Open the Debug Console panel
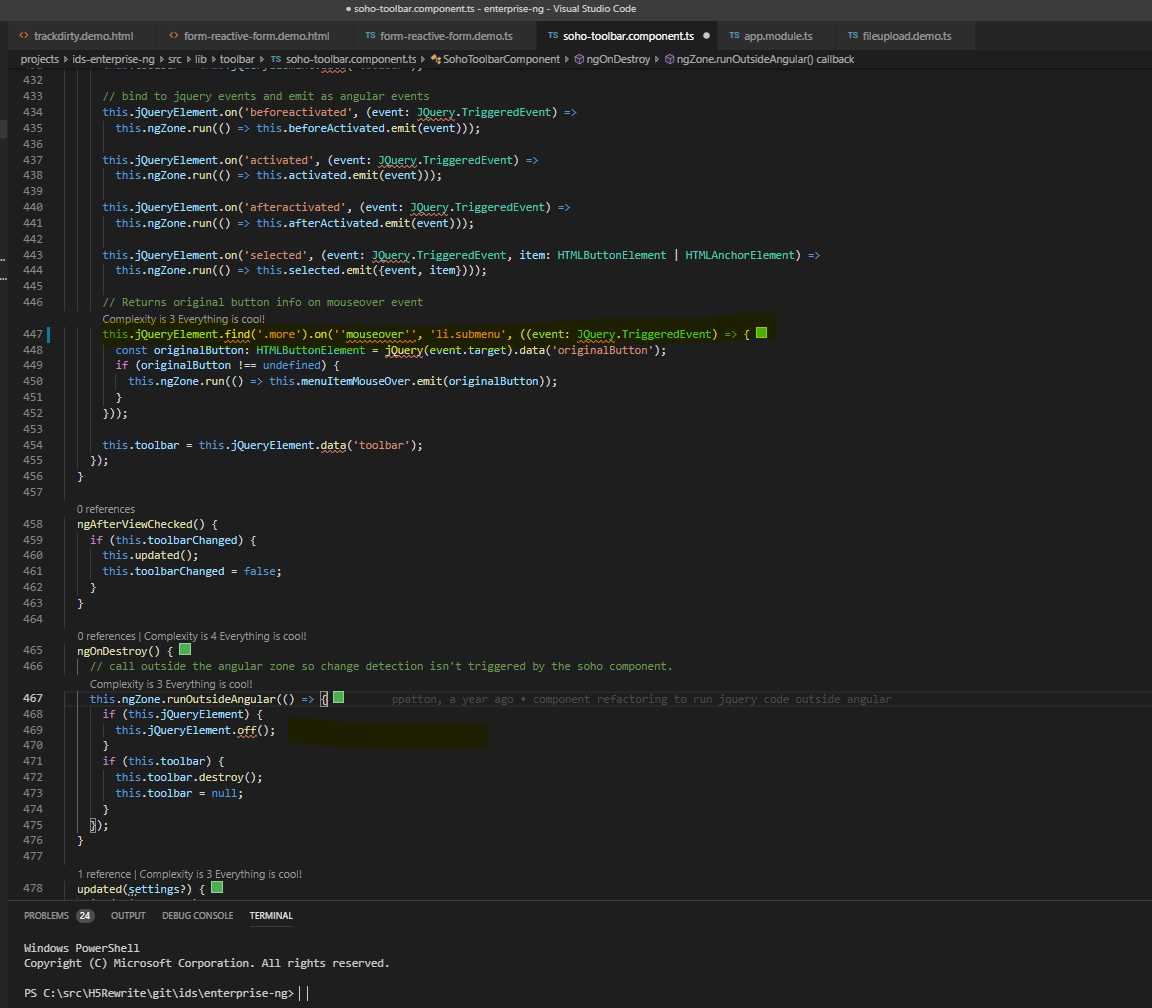1152x1008 pixels. click(x=198, y=915)
